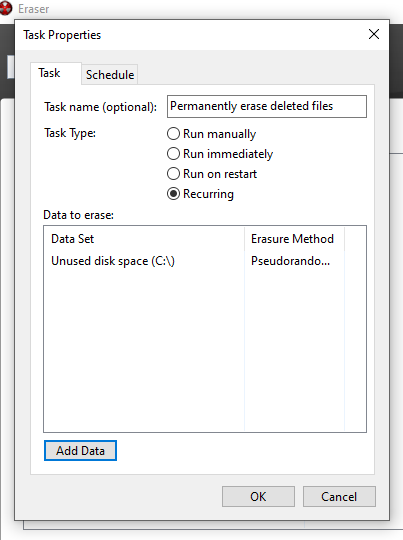Click the Pseudorando... erasure method cell
403x540 pixels.
point(290,261)
